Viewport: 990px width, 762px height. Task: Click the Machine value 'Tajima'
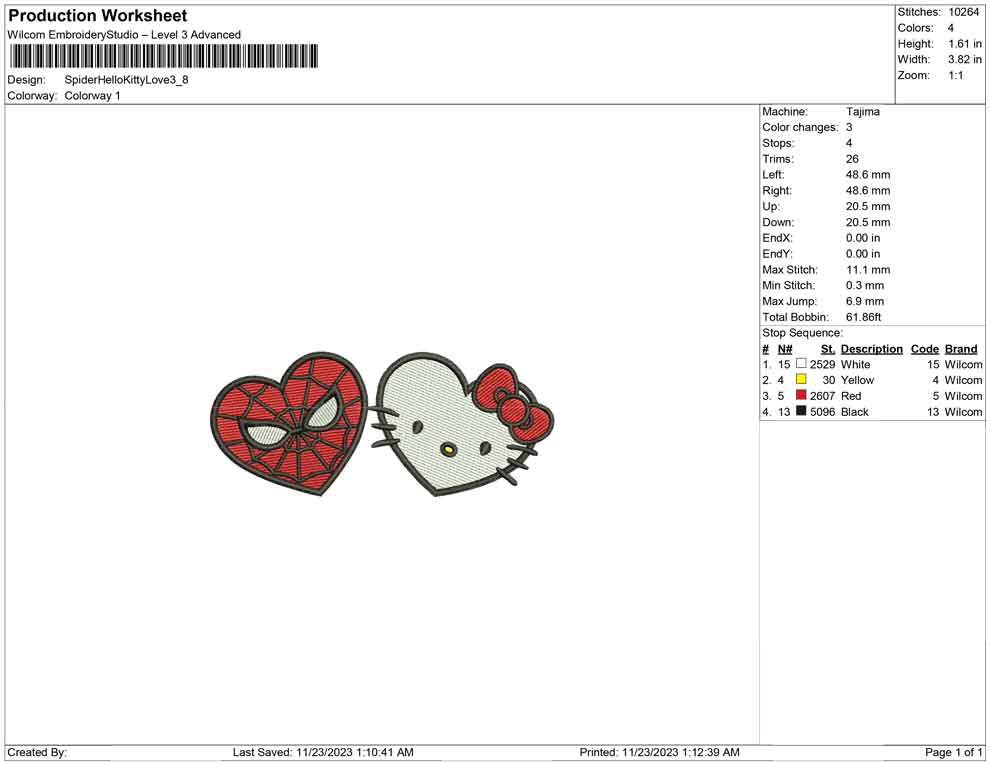click(x=862, y=112)
